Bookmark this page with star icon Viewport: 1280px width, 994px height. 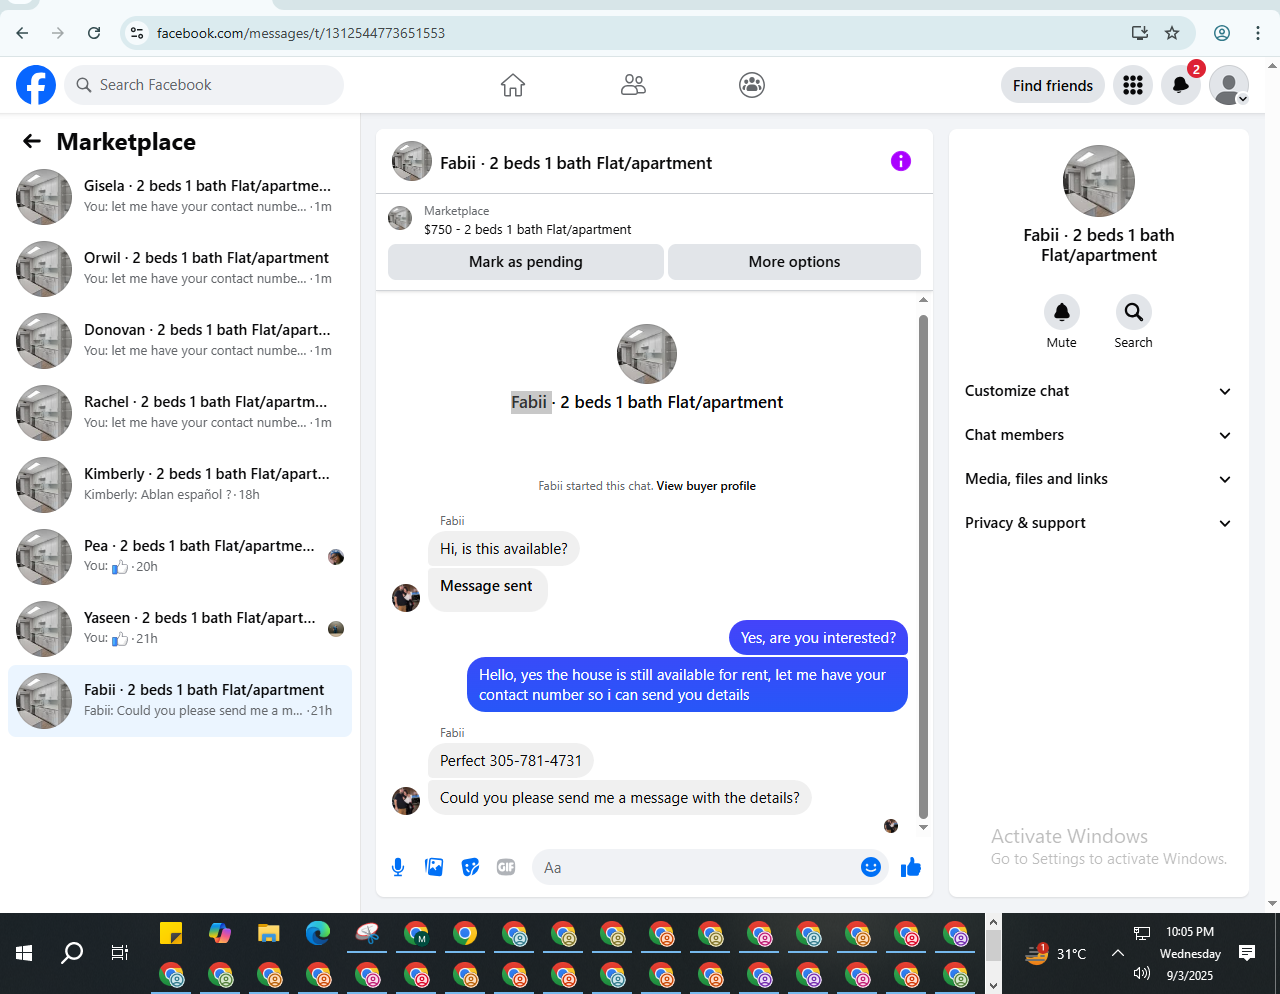[x=1172, y=33]
